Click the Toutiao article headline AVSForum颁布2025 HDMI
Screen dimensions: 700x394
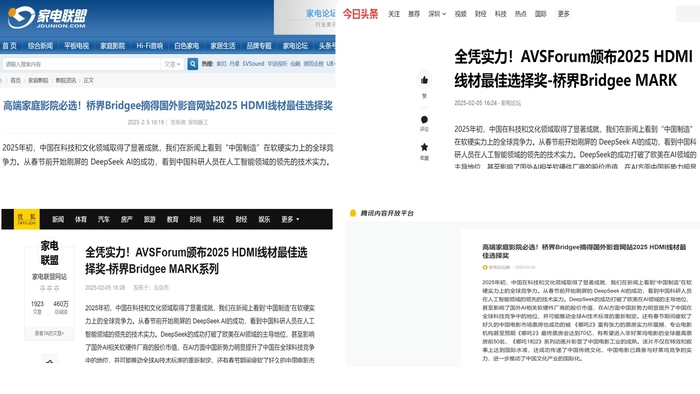click(573, 69)
